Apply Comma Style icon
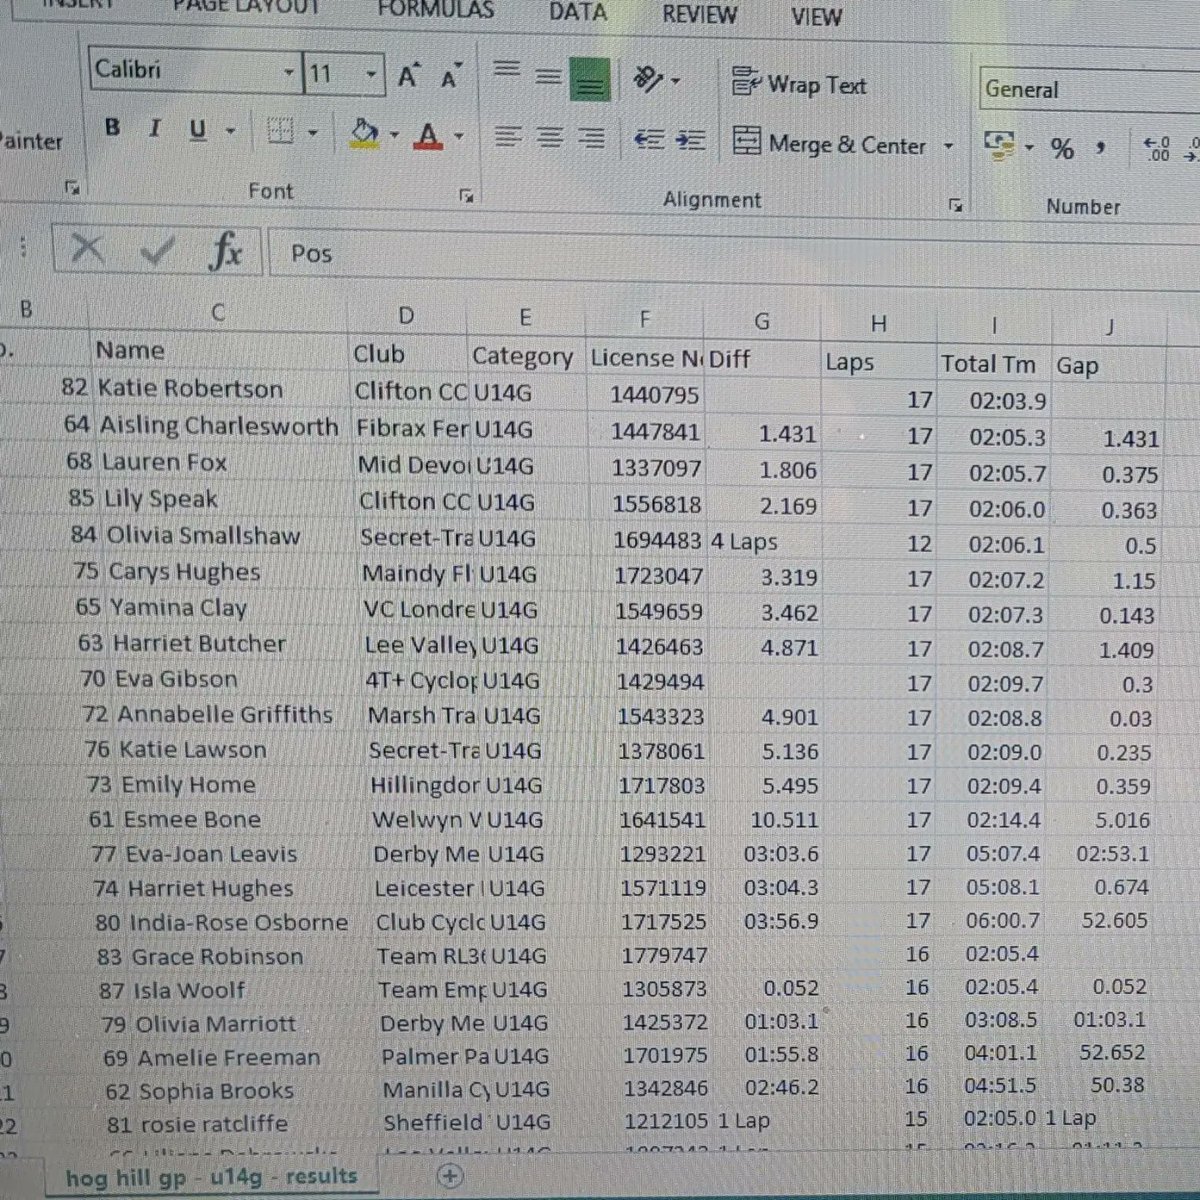The image size is (1200, 1200). pos(1100,150)
